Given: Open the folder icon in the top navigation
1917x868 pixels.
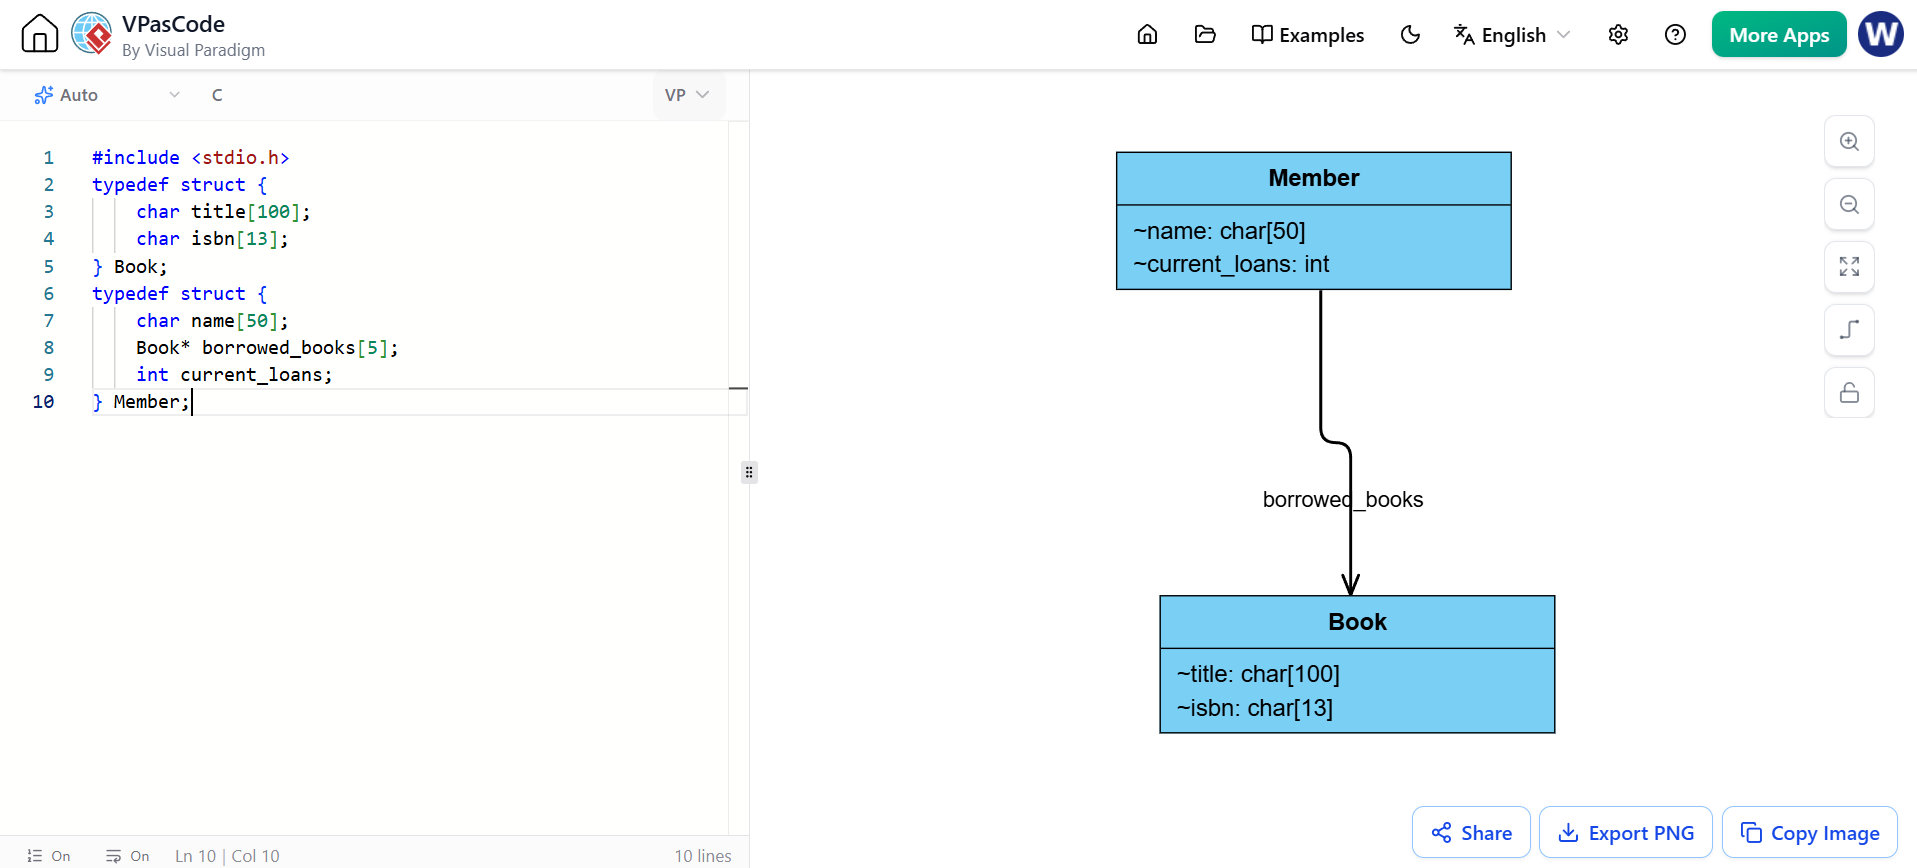Looking at the screenshot, I should (x=1205, y=35).
